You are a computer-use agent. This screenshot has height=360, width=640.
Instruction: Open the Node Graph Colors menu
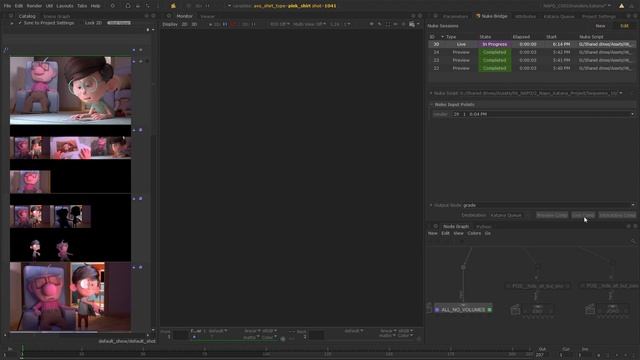(474, 233)
